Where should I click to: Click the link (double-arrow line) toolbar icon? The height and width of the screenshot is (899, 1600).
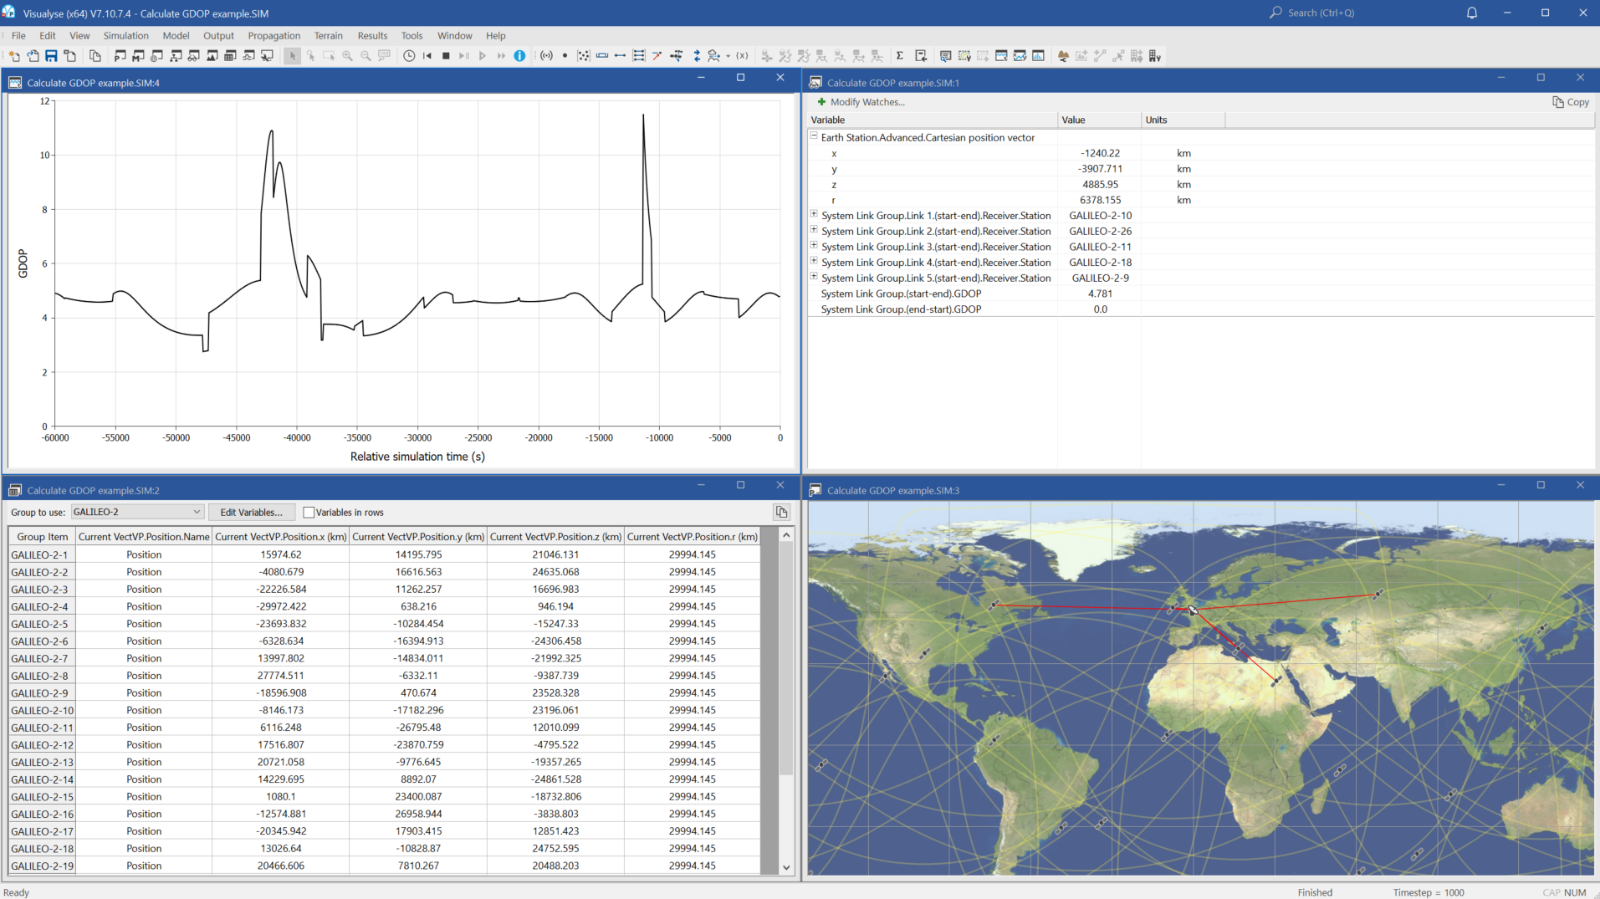tap(620, 56)
